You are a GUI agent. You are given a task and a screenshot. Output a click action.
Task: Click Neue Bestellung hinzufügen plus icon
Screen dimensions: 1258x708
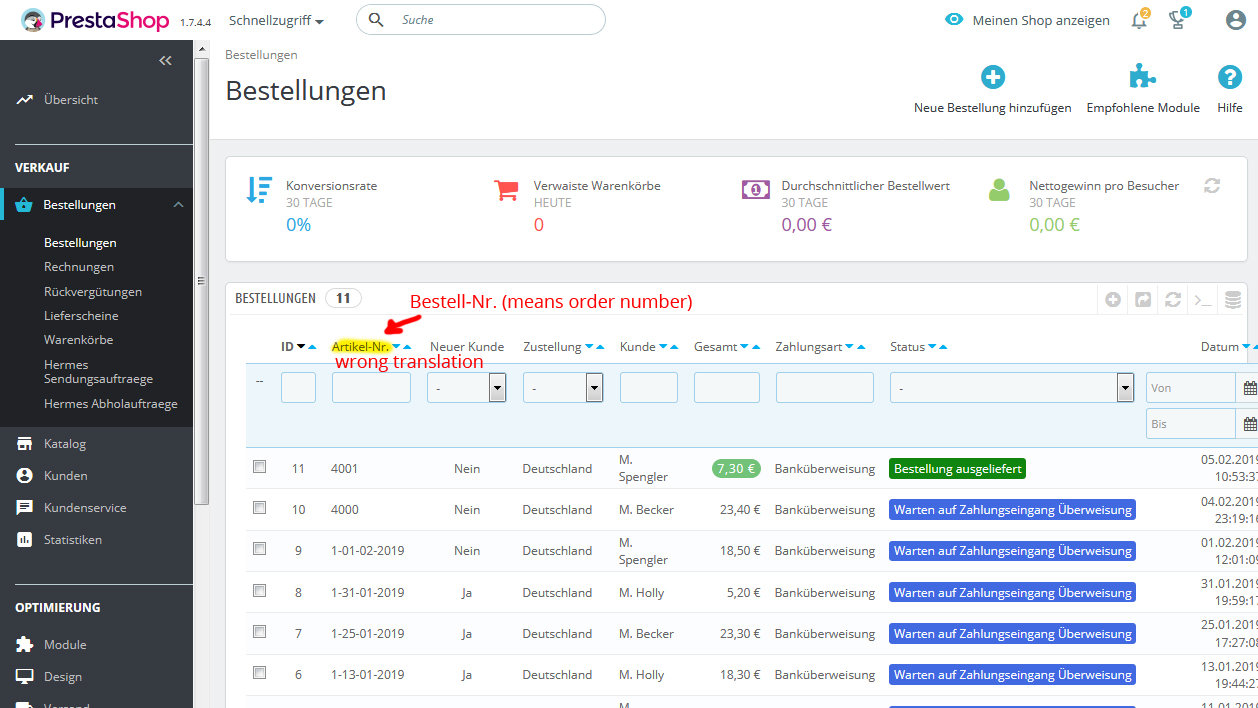click(992, 77)
